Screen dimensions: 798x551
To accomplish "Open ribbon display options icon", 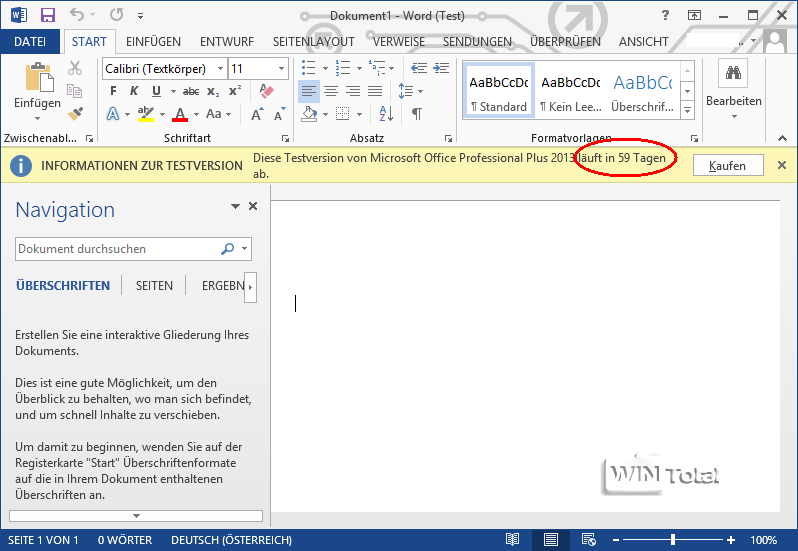I will [694, 15].
